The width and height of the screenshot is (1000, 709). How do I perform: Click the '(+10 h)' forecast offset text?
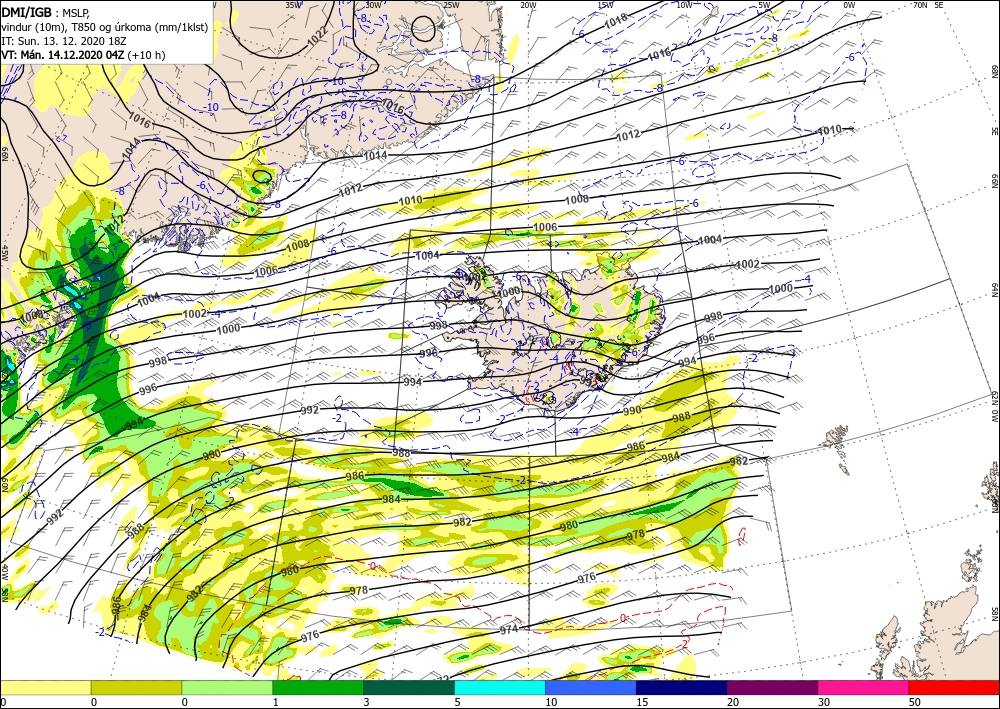click(x=146, y=55)
